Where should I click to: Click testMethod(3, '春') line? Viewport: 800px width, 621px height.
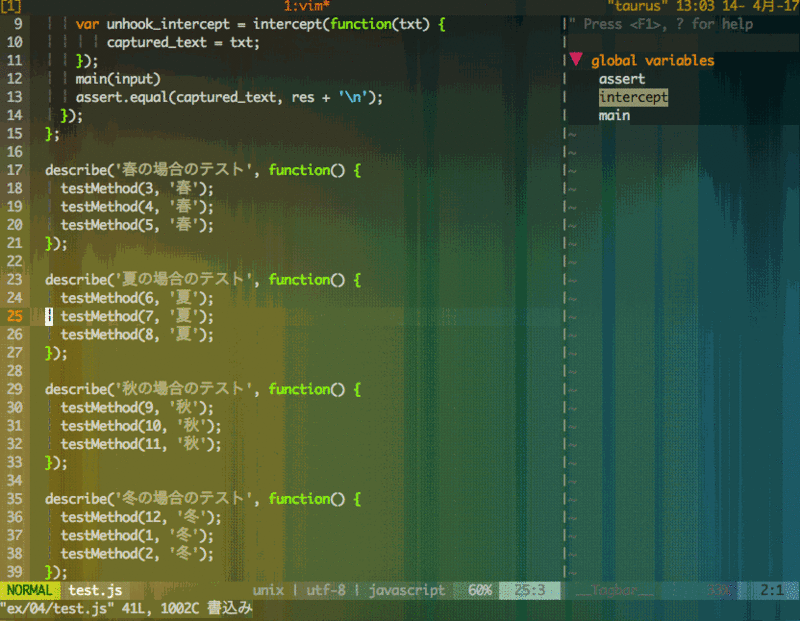point(137,188)
